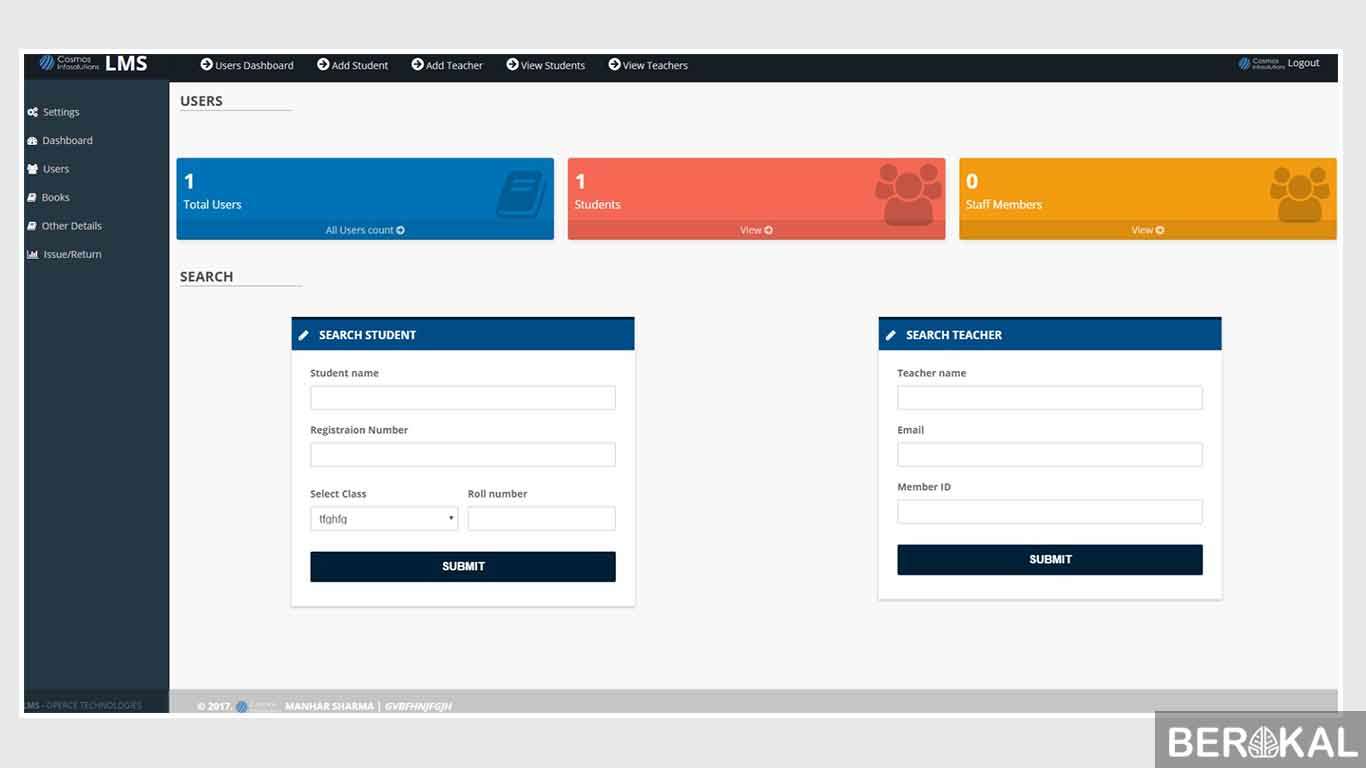This screenshot has height=768, width=1366.
Task: Click the people icon on Staff Members card
Action: [x=1299, y=194]
